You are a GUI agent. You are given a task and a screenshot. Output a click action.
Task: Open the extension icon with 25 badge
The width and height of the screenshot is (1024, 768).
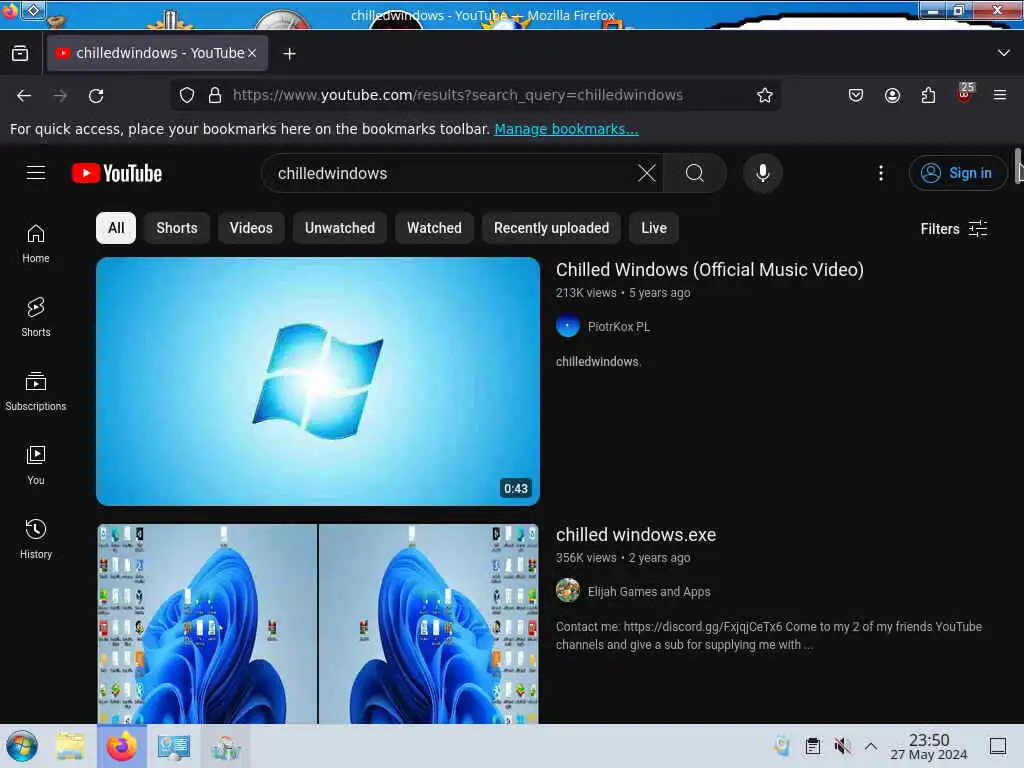[965, 94]
